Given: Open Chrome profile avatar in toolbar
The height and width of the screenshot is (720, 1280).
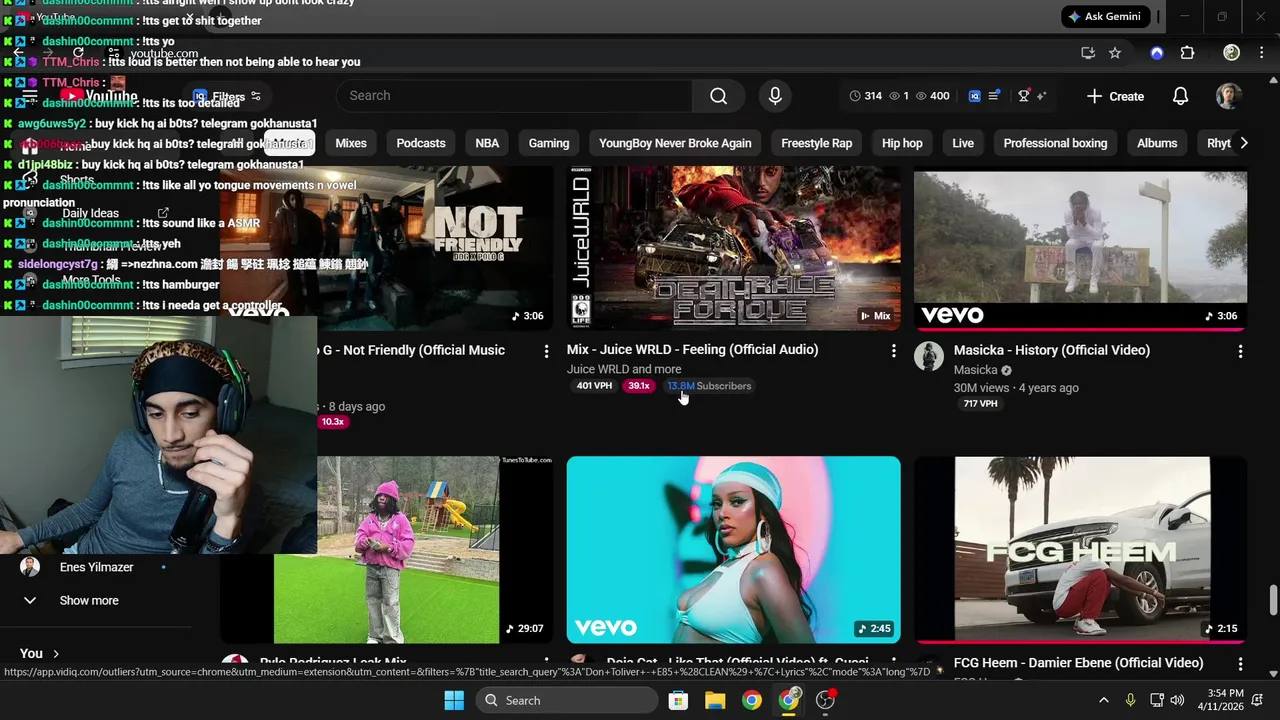Looking at the screenshot, I should pyautogui.click(x=1232, y=53).
